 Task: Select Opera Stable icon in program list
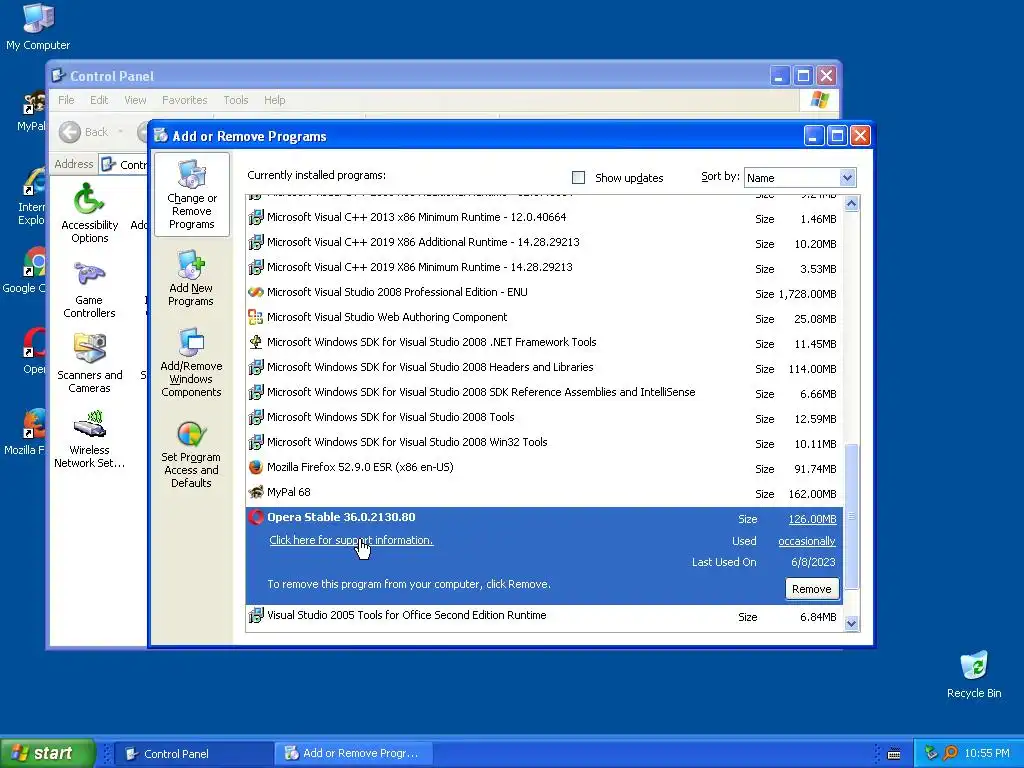[256, 517]
